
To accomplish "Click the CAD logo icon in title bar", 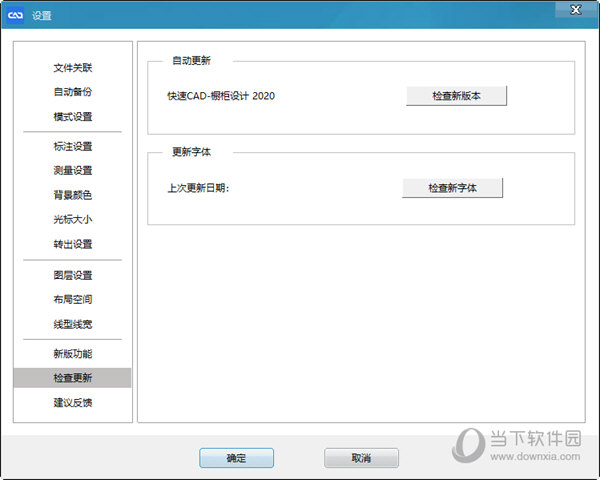I will pyautogui.click(x=15, y=15).
